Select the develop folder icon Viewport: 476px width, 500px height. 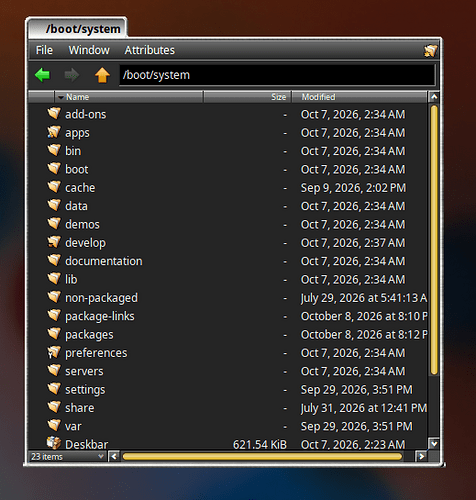click(x=54, y=242)
